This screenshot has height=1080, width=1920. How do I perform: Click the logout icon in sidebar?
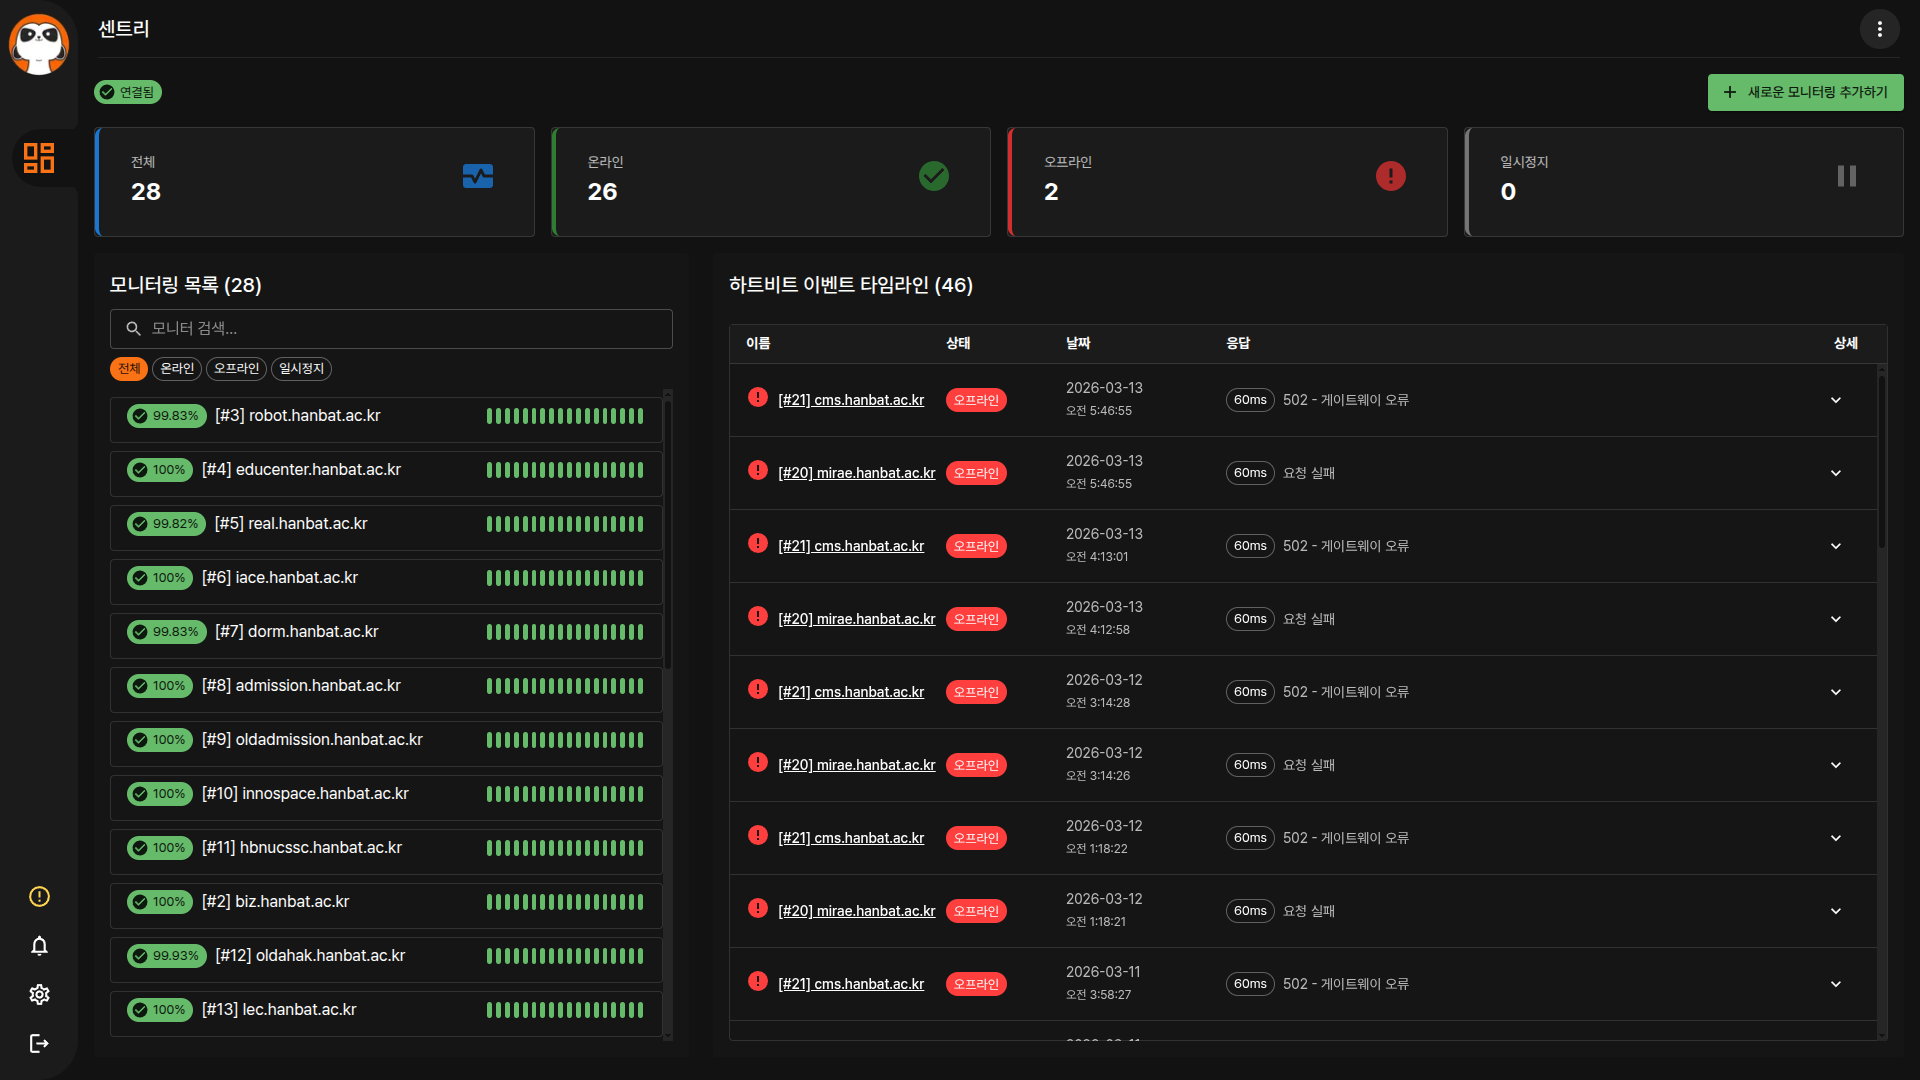click(x=39, y=1043)
